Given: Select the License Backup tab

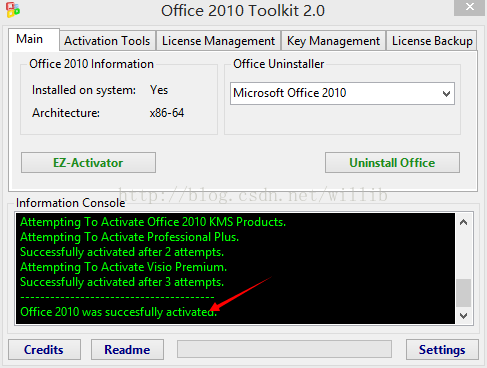Looking at the screenshot, I should pos(432,41).
